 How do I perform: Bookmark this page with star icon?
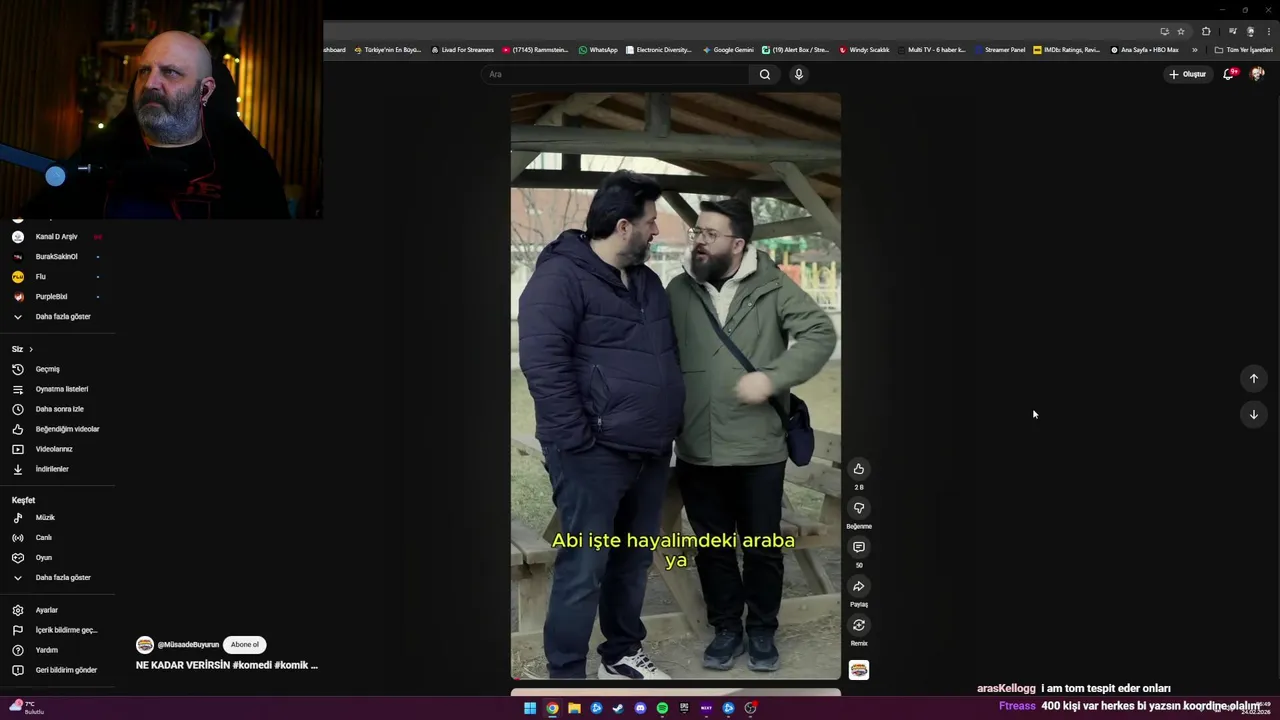click(1180, 31)
